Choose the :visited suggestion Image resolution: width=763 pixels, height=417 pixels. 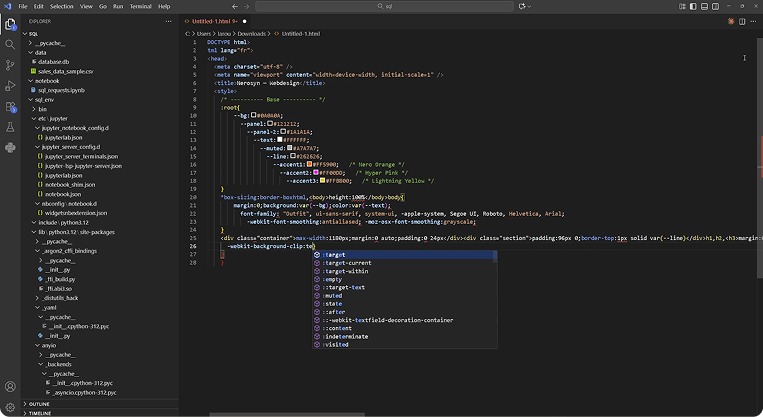[404, 344]
